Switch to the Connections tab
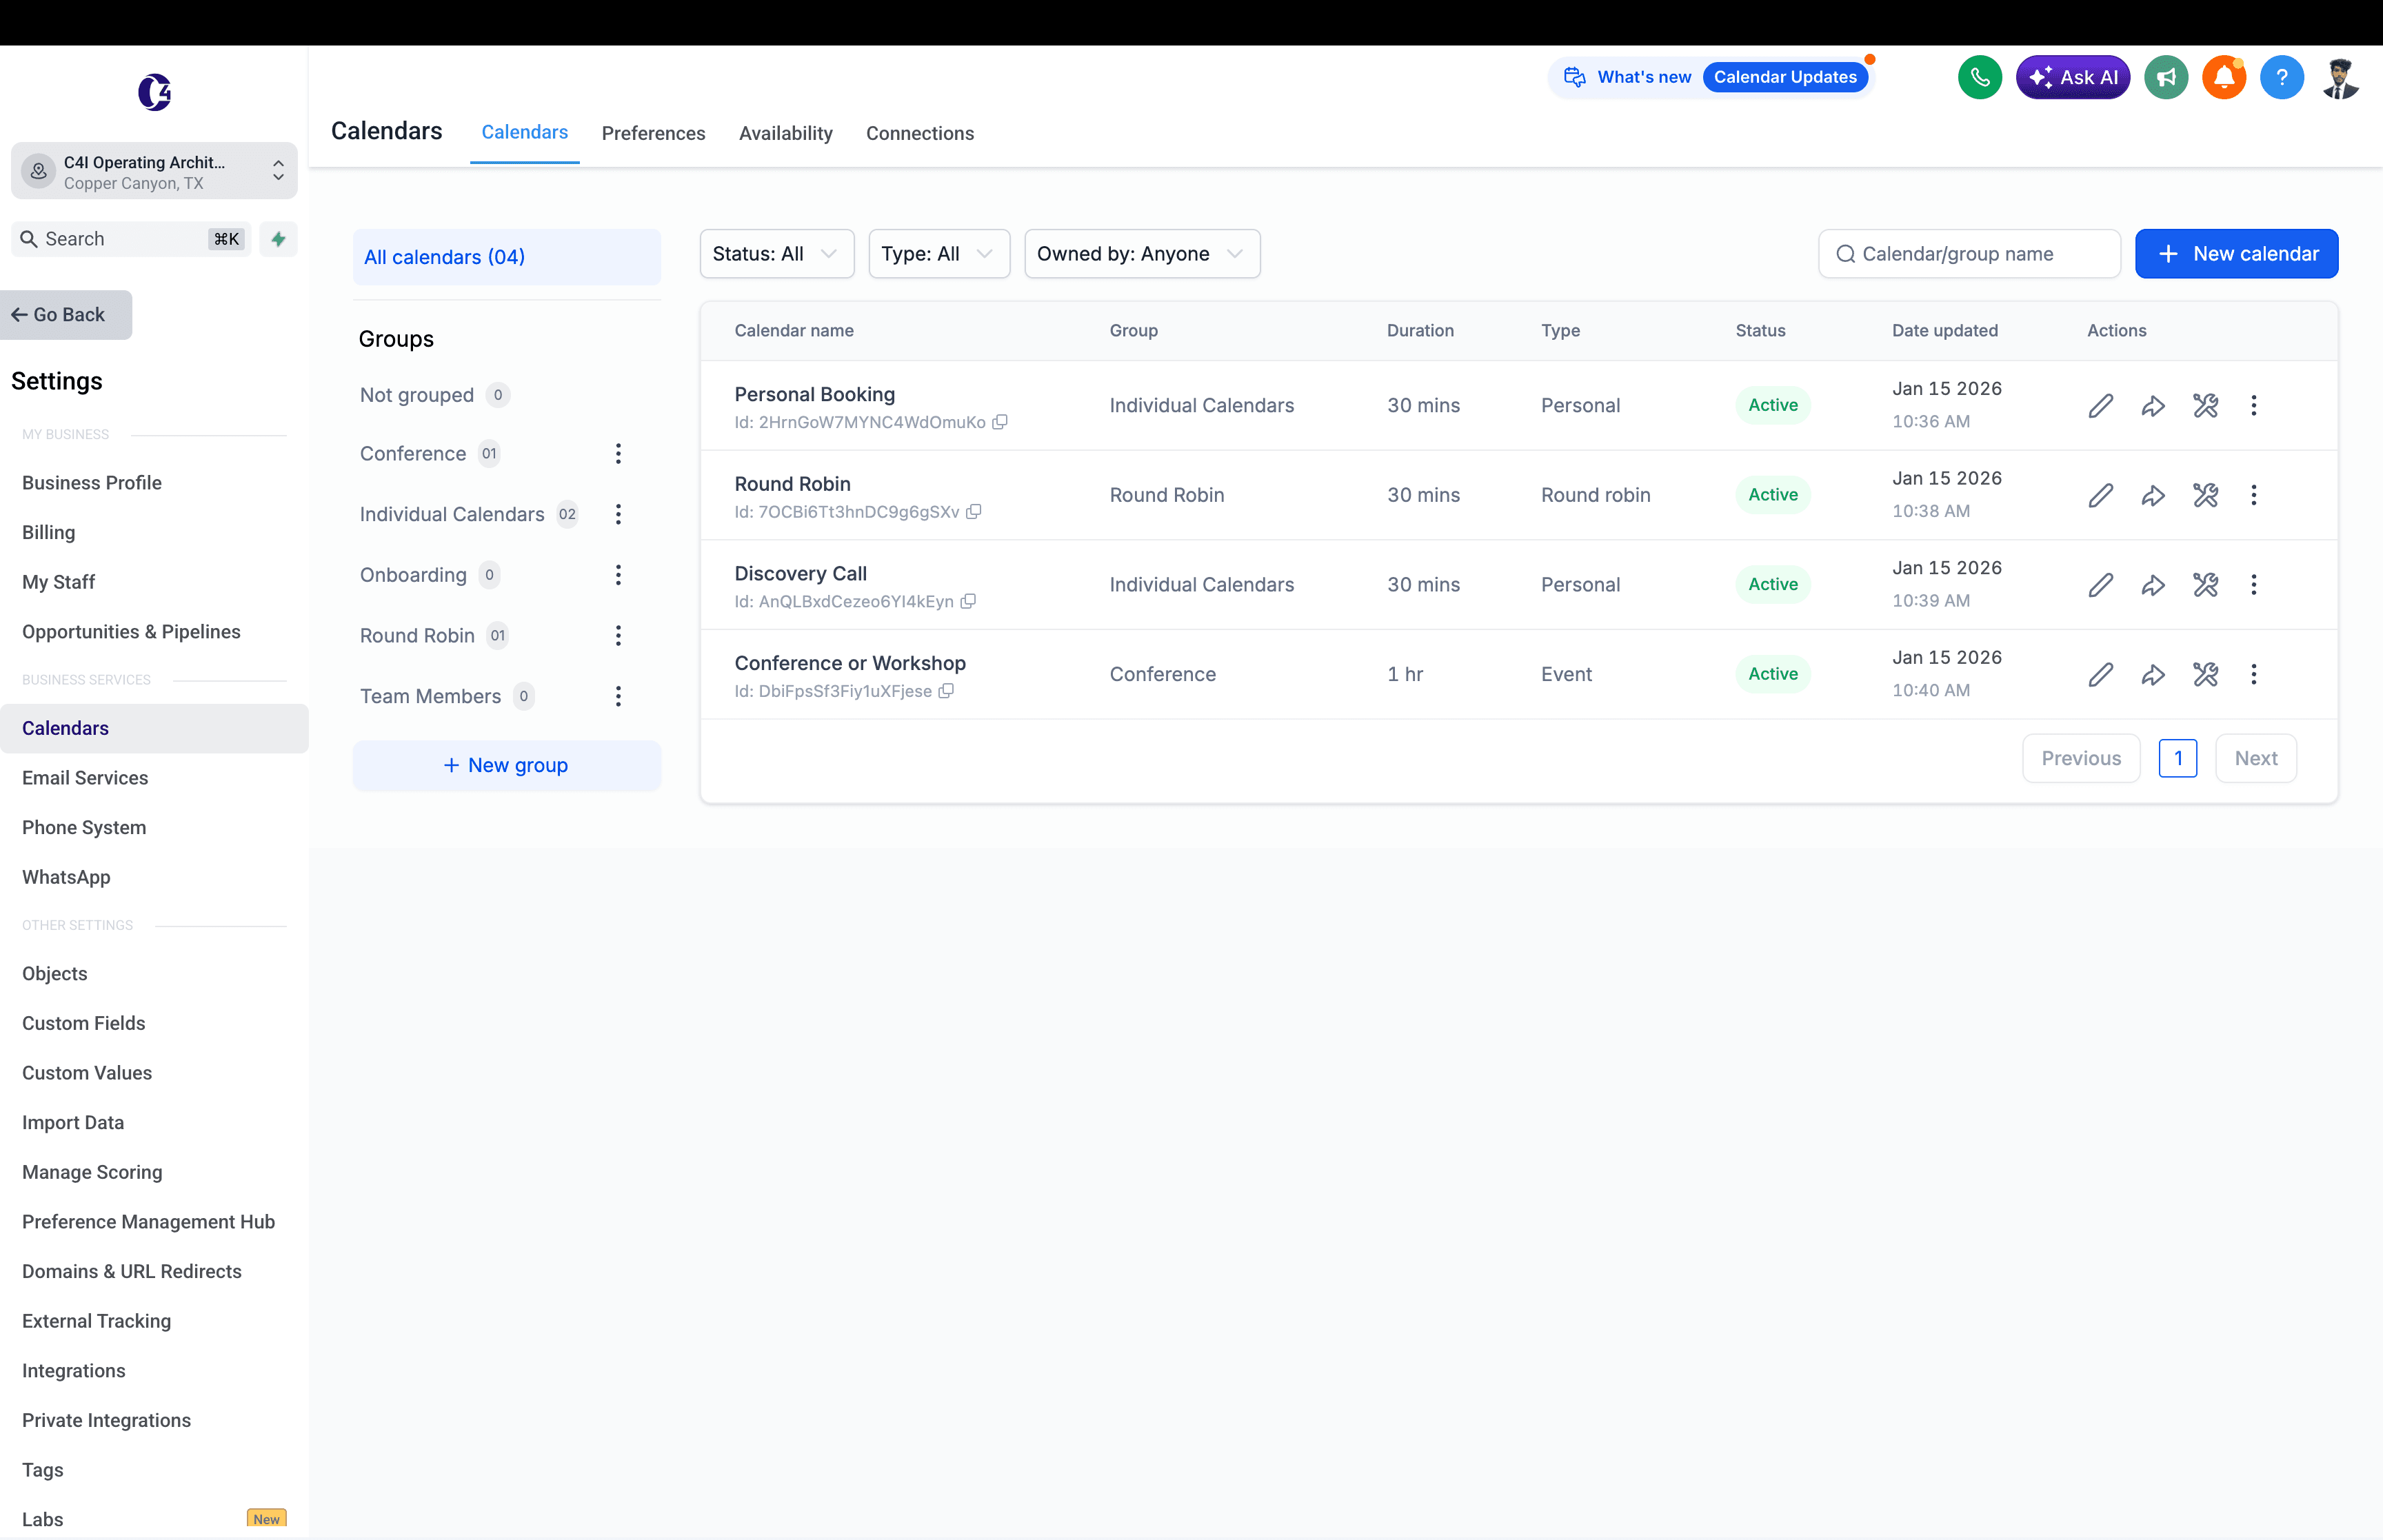Image resolution: width=2383 pixels, height=1540 pixels. (x=919, y=133)
